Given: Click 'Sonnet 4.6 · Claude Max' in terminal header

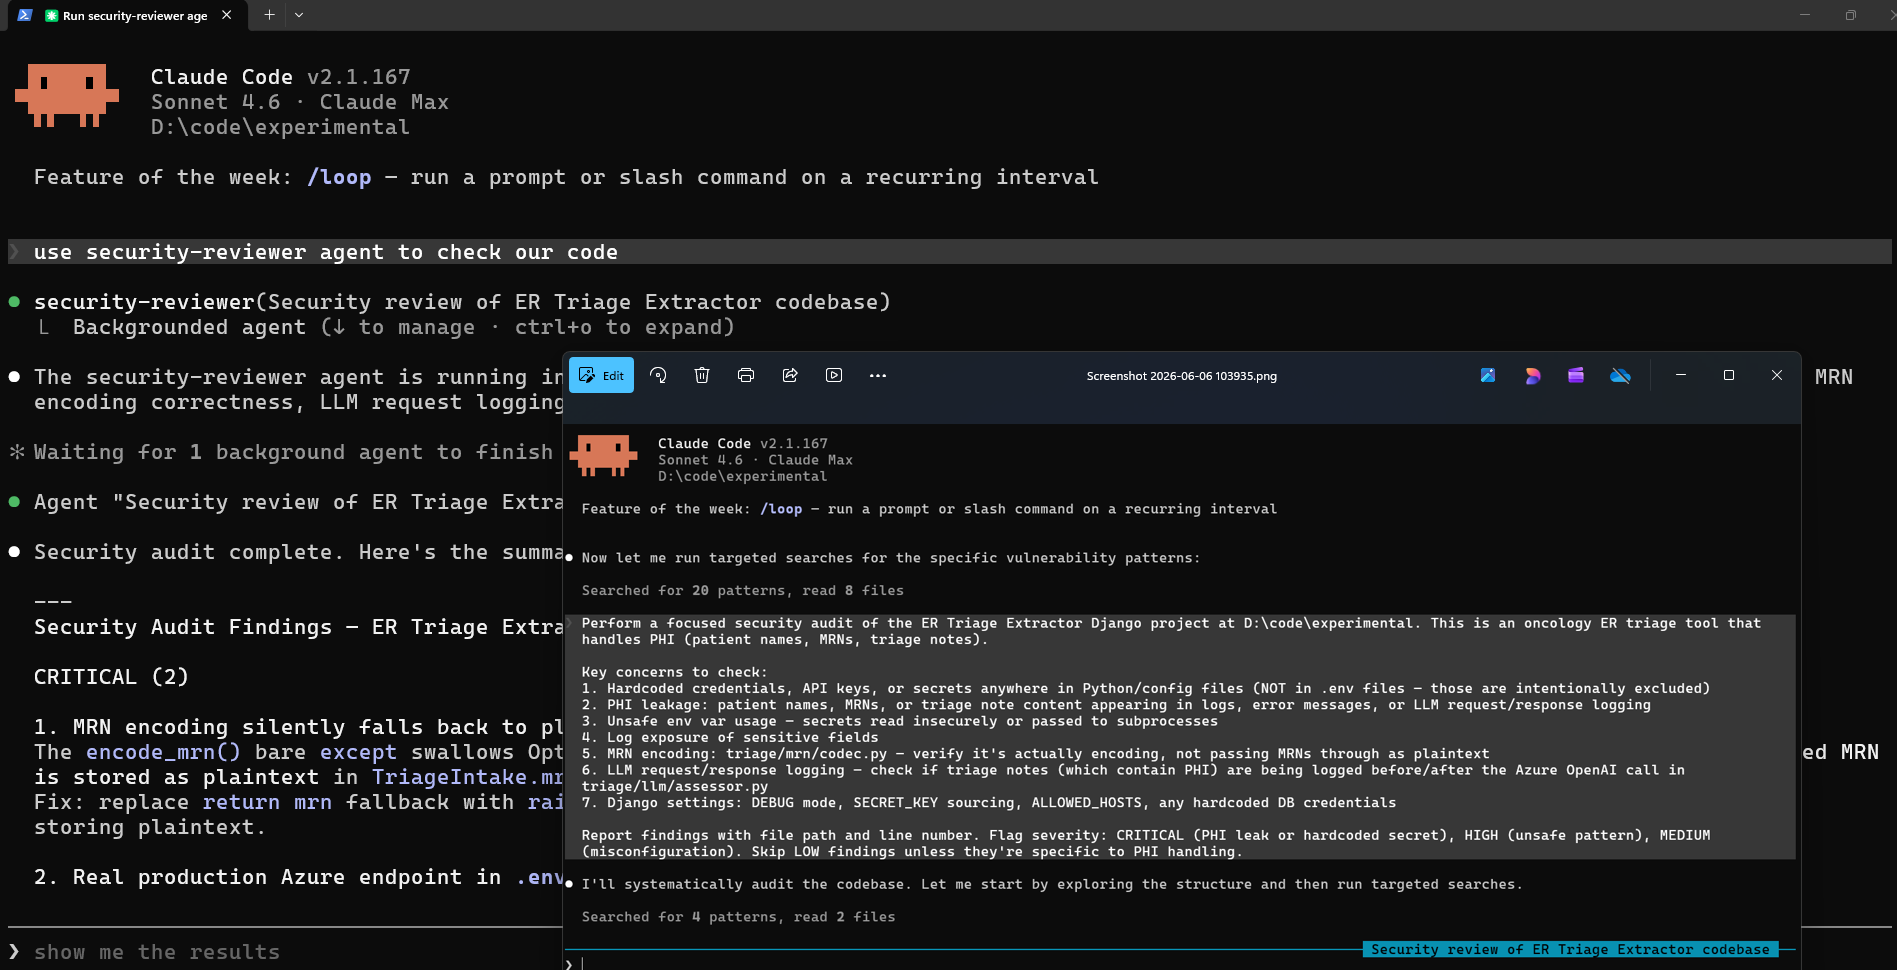Looking at the screenshot, I should [x=300, y=102].
